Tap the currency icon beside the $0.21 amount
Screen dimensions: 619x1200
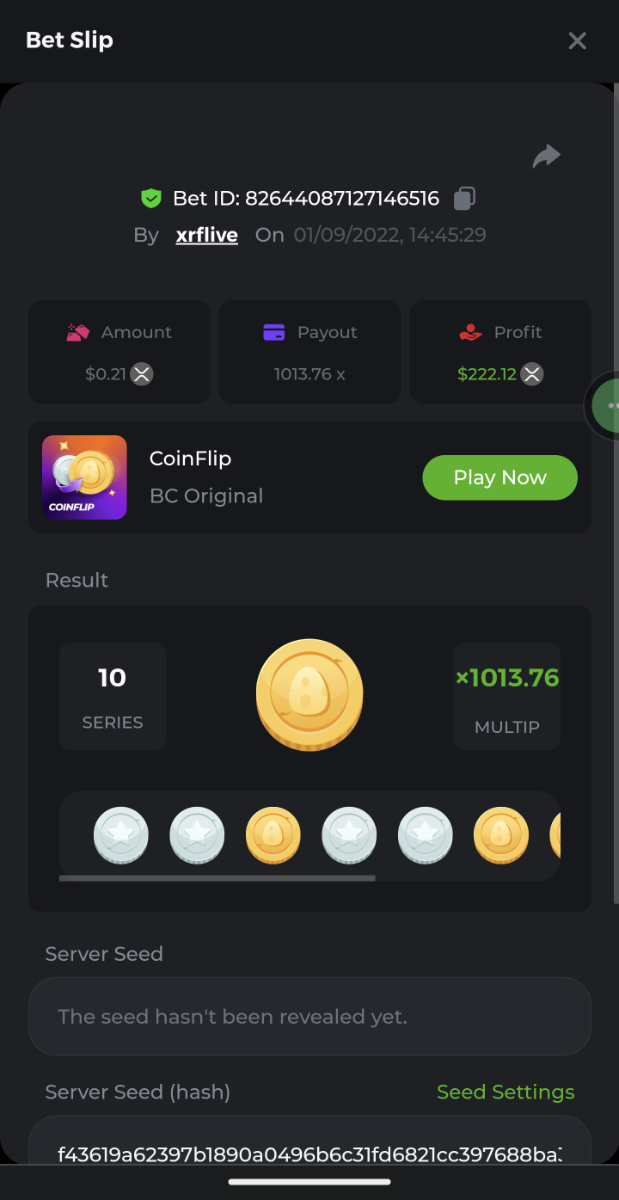click(142, 374)
